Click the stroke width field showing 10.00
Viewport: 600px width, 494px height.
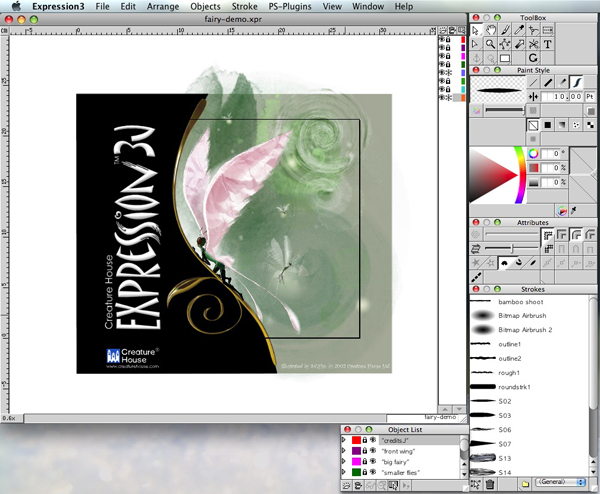[x=562, y=97]
